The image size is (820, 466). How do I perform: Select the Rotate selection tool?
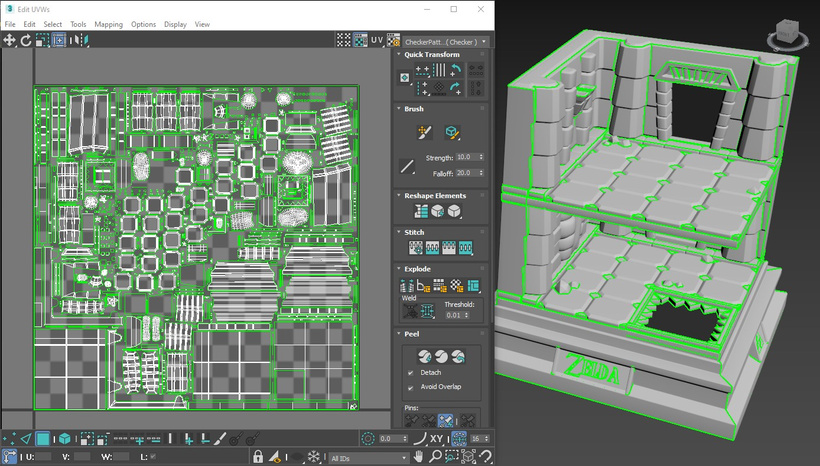tap(26, 40)
